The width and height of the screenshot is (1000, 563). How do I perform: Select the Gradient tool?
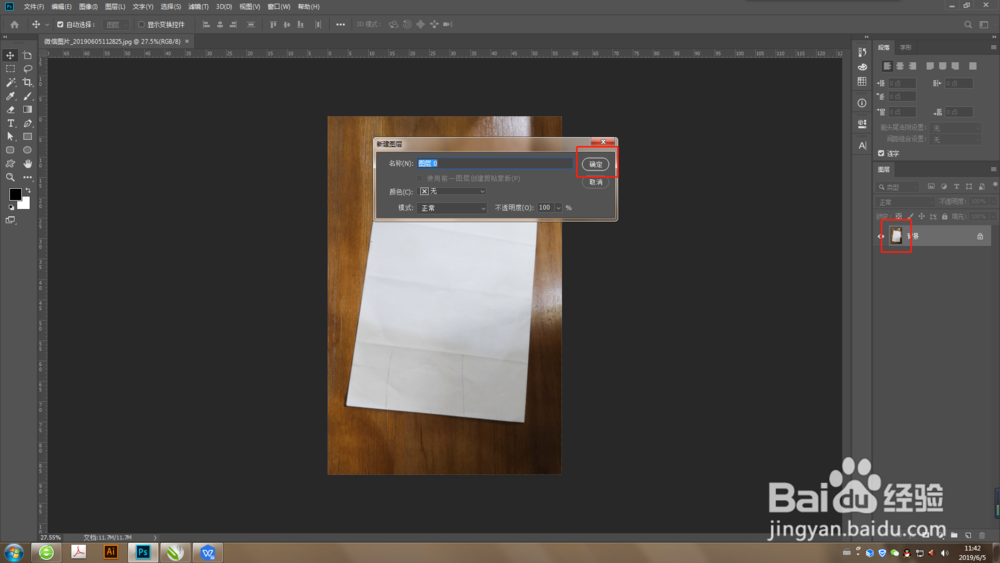[27, 110]
